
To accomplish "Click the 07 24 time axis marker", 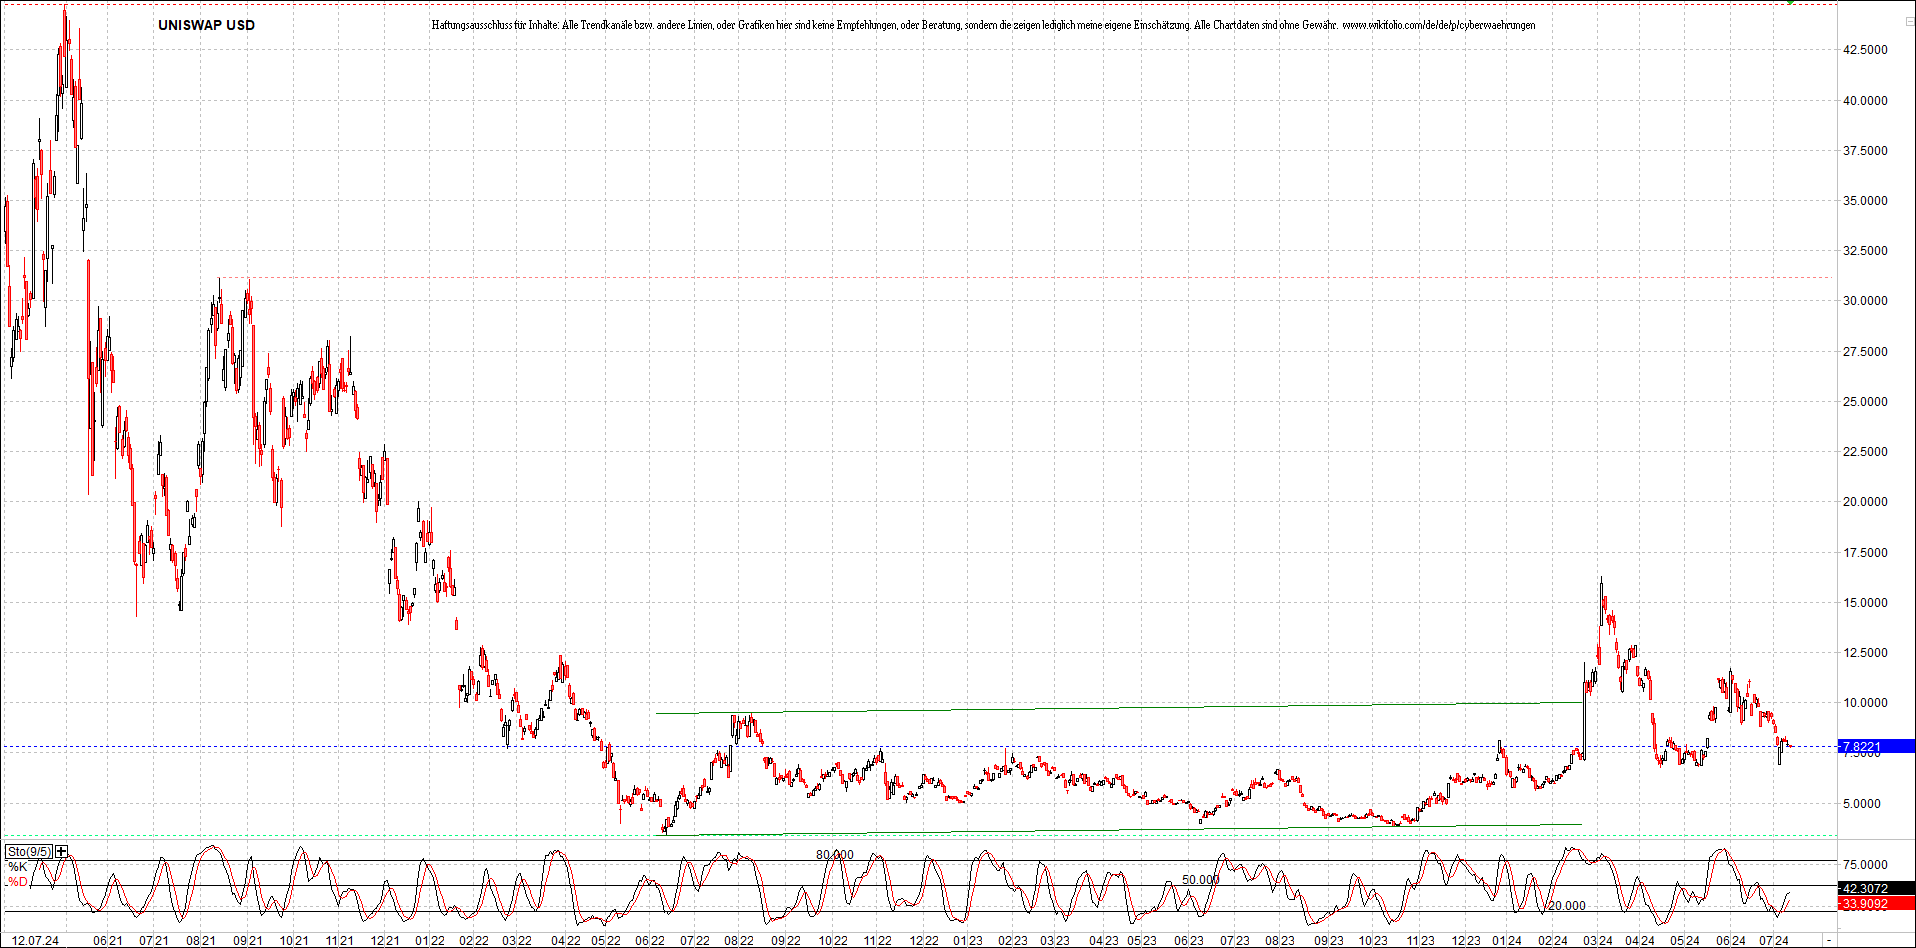I will 1774,941.
